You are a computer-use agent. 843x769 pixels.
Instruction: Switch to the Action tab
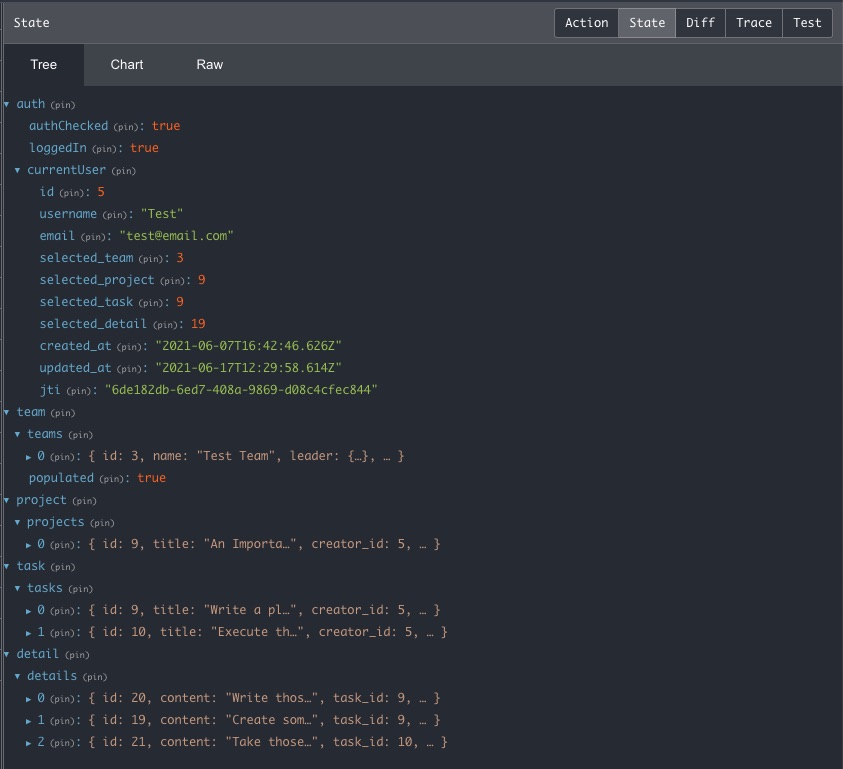point(586,22)
